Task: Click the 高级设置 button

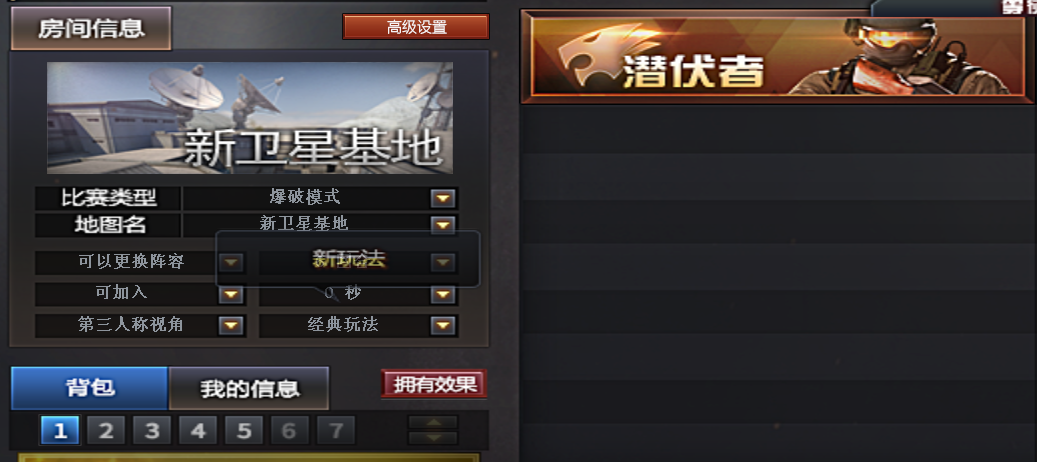Action: (x=416, y=27)
